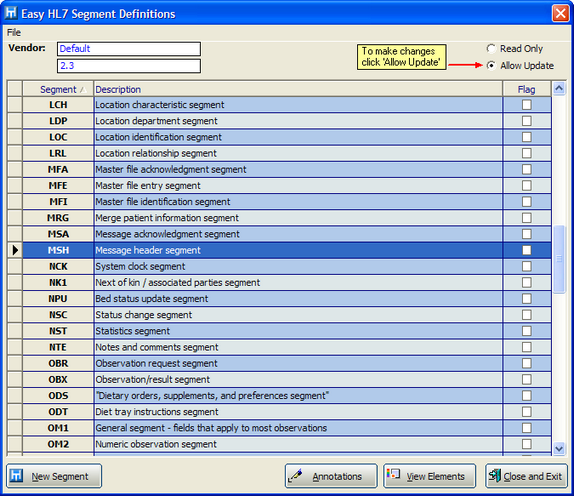The height and width of the screenshot is (496, 574).
Task: Tick the Flag checkbox for OBX row
Action: (x=527, y=379)
